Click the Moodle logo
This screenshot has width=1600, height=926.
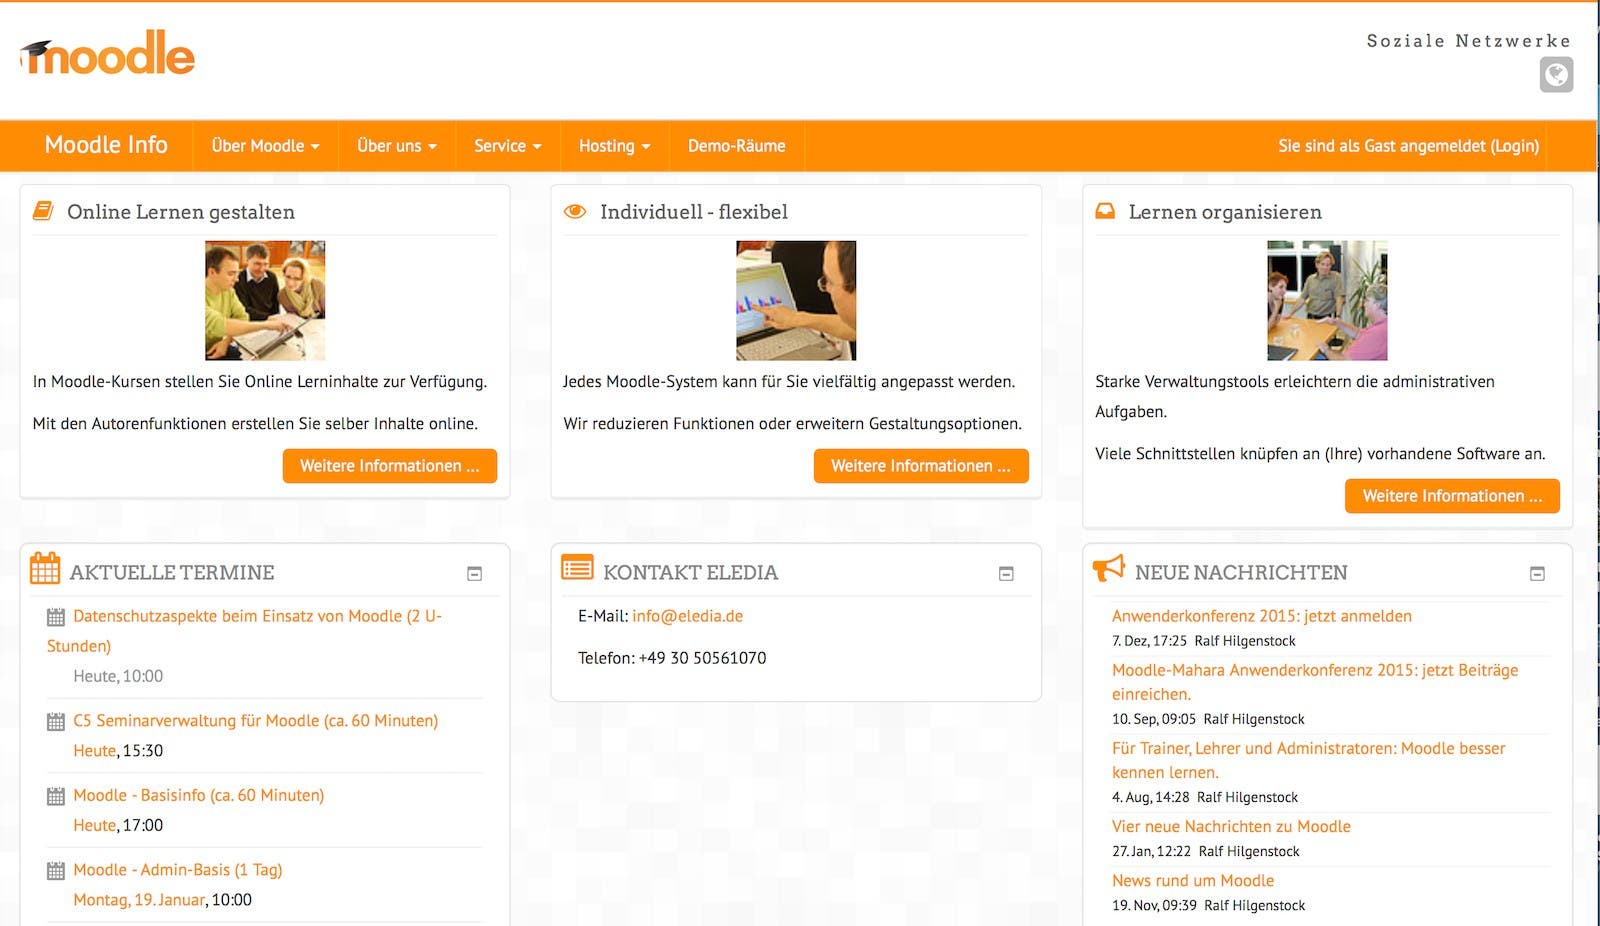[x=107, y=53]
